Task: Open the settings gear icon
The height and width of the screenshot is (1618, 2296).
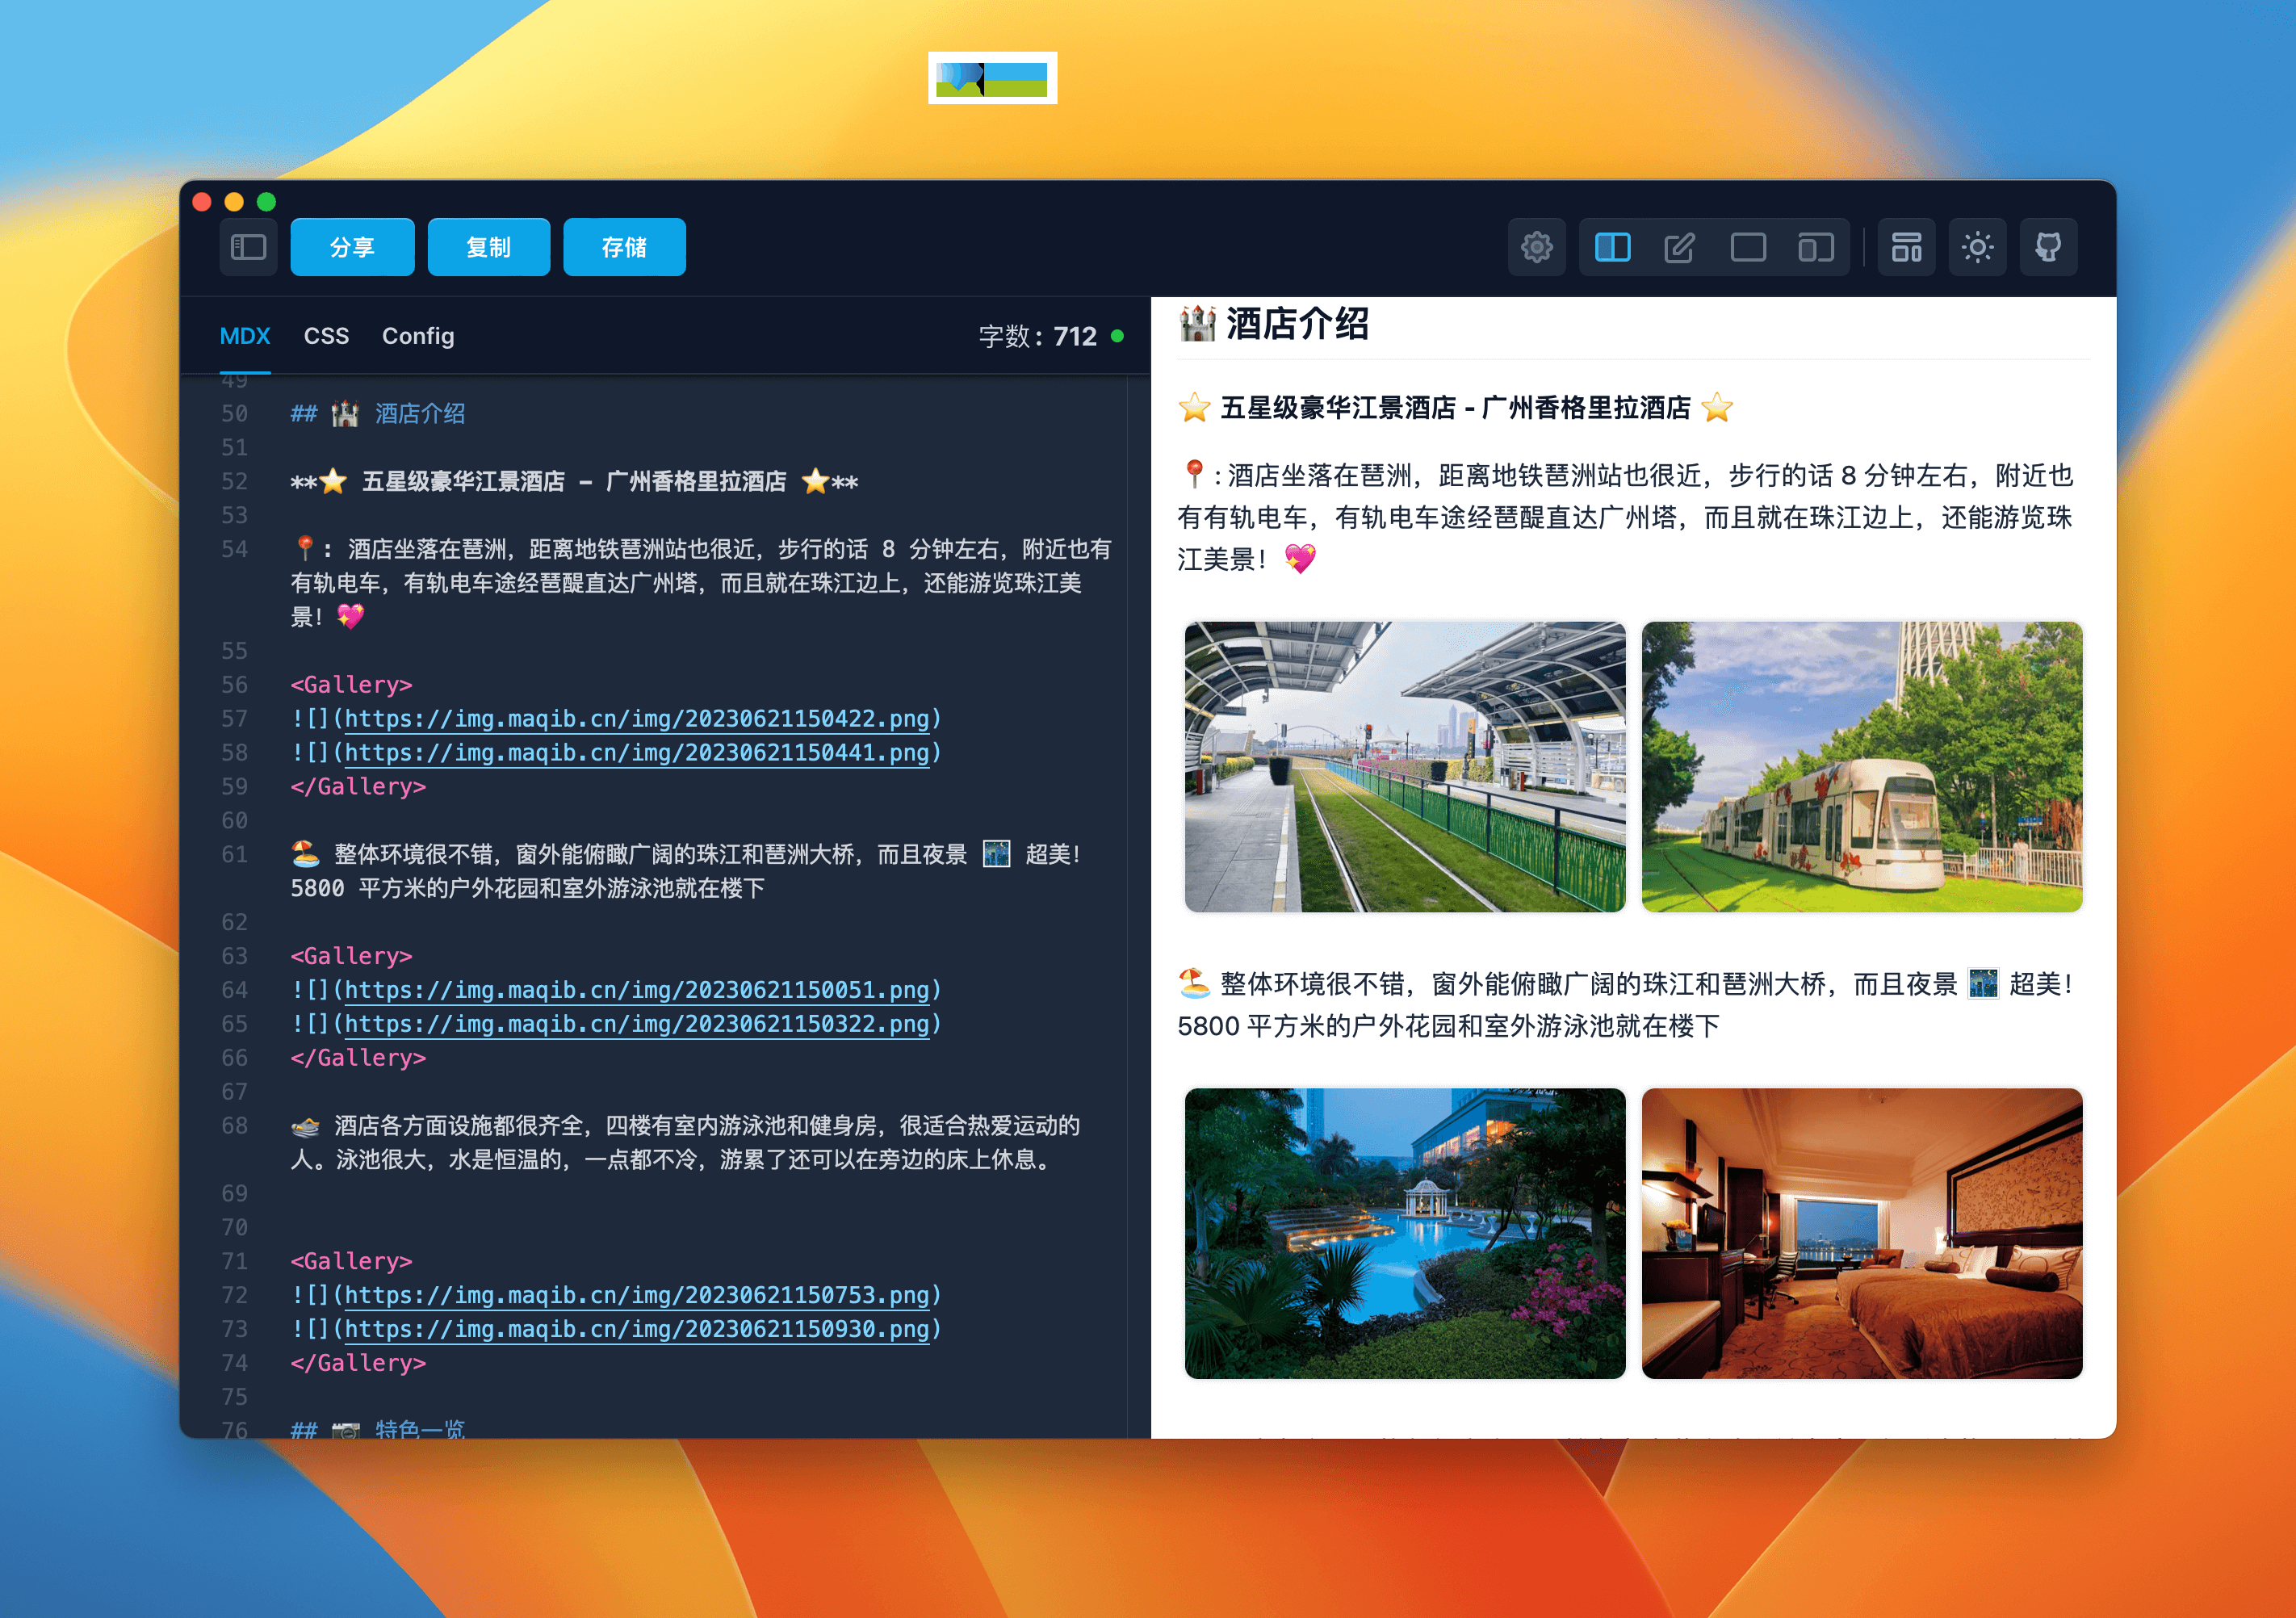Action: click(x=1536, y=247)
